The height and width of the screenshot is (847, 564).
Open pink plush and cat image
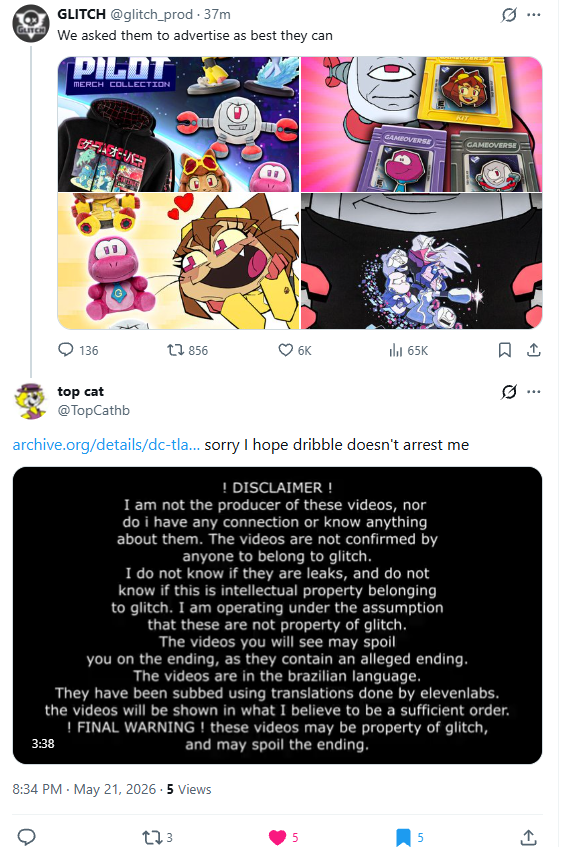tap(178, 261)
